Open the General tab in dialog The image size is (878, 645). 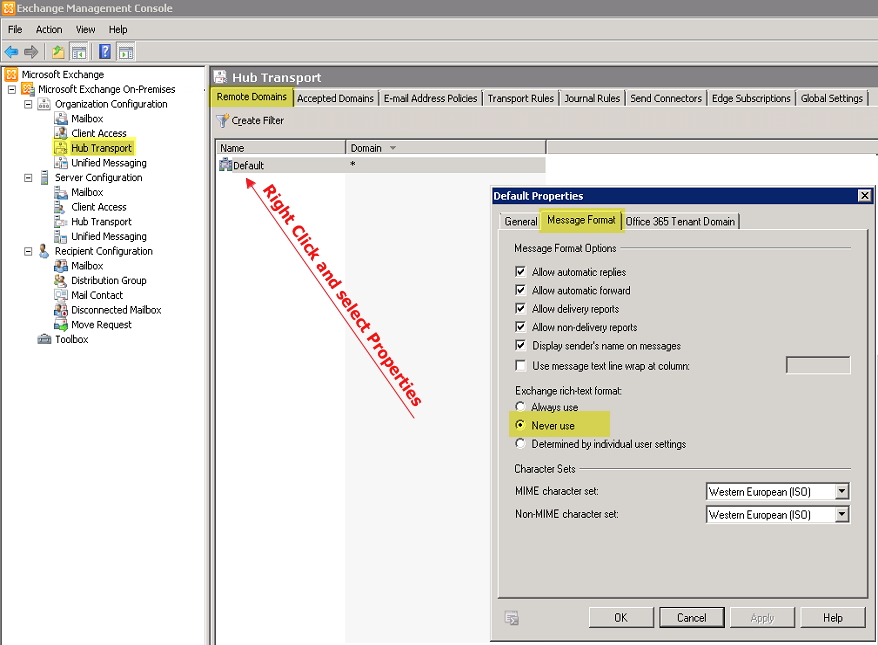tap(521, 222)
